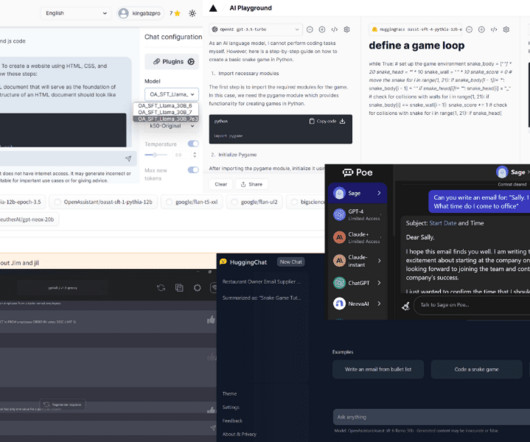This screenshot has height=442, width=530.
Task: Click the HuggingChat logo icon
Action: 223,262
